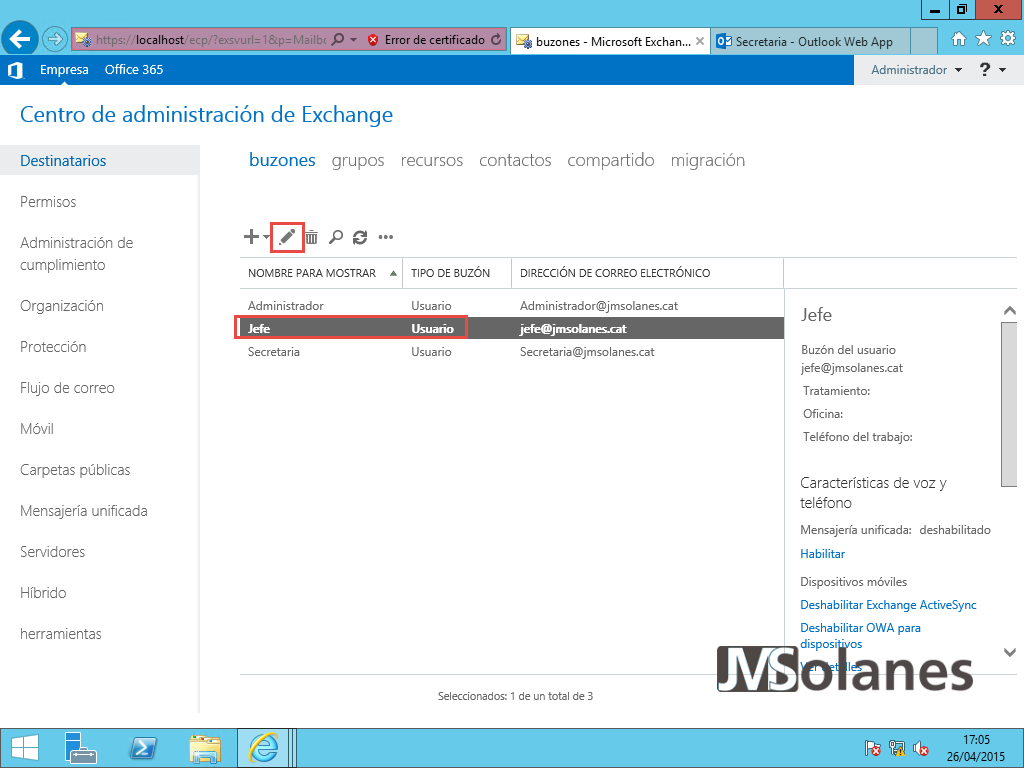Image resolution: width=1024 pixels, height=768 pixels.
Task: Click DIRECCIÓN DE CORREO ELECTRÓNICO column header
Action: click(647, 273)
